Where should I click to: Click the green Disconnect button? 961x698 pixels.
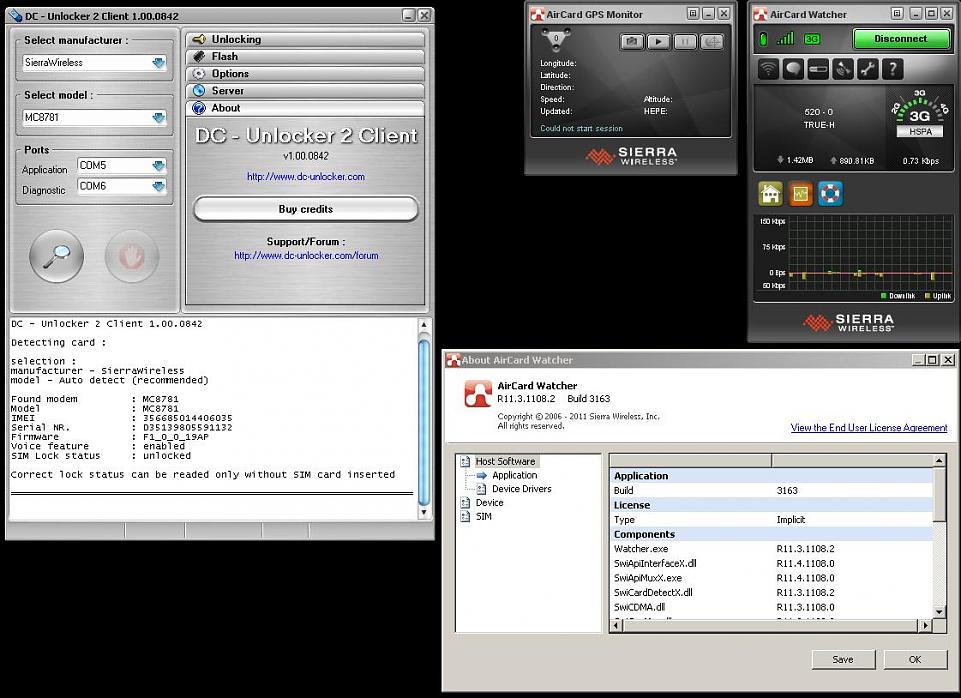(x=900, y=39)
